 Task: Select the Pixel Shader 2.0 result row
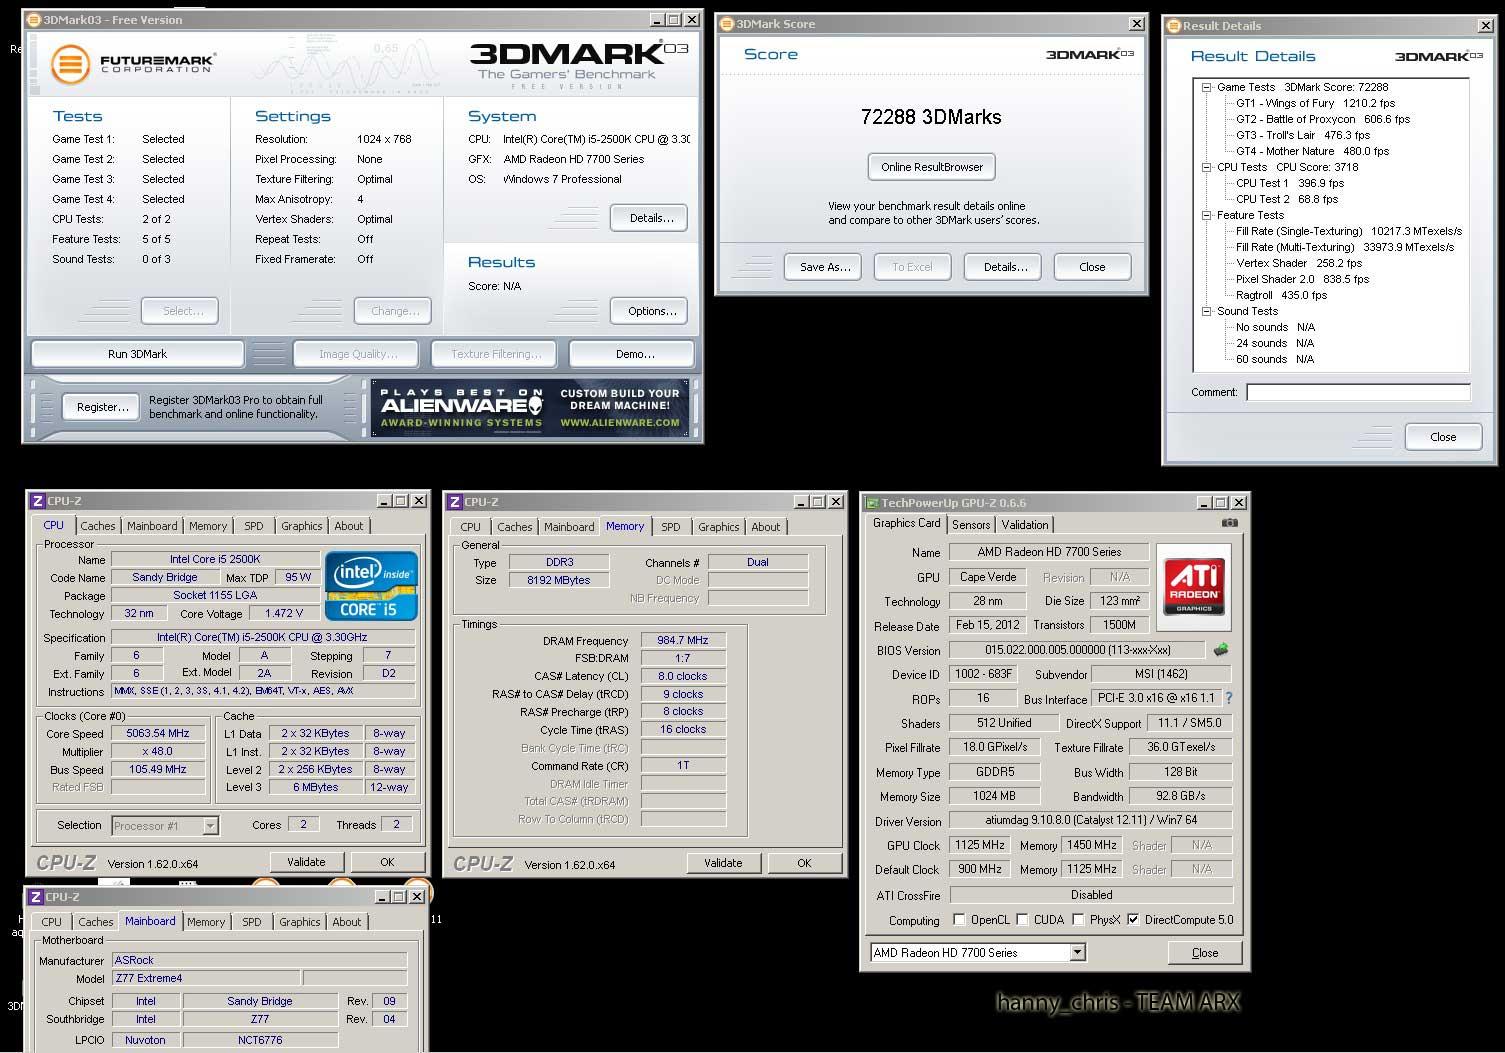pyautogui.click(x=1302, y=279)
